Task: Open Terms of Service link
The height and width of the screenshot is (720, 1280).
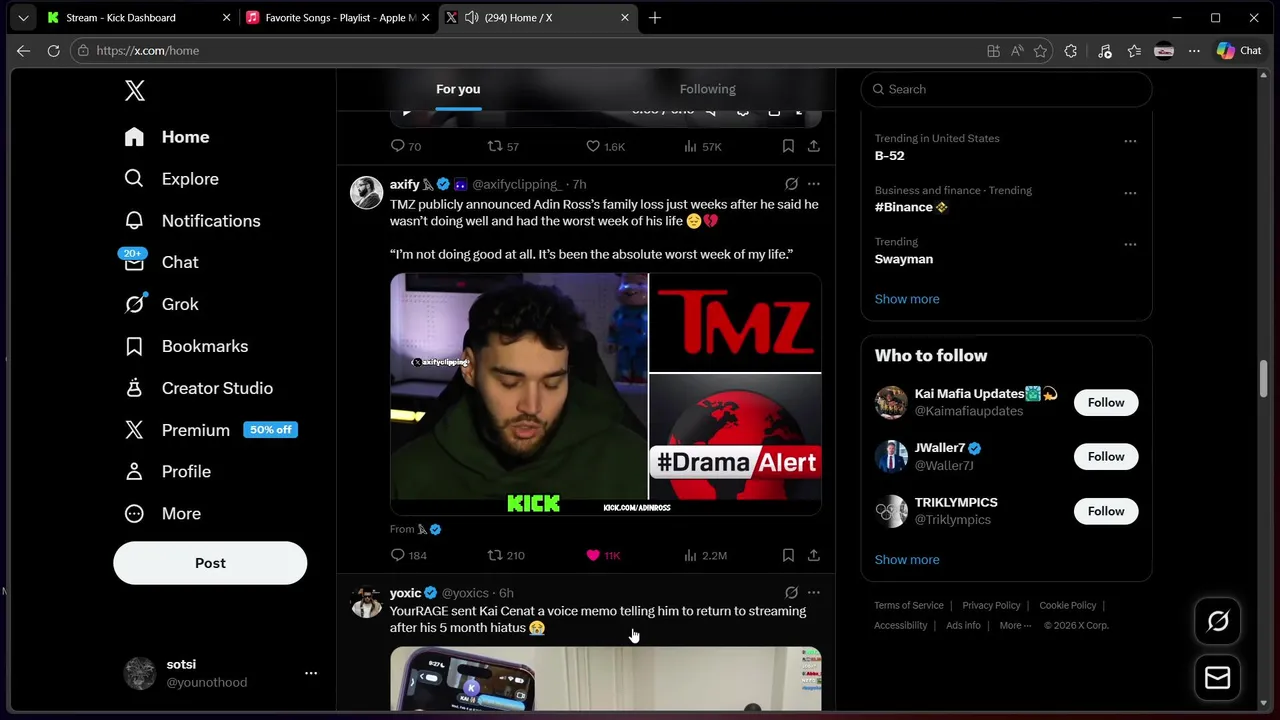Action: click(x=909, y=605)
